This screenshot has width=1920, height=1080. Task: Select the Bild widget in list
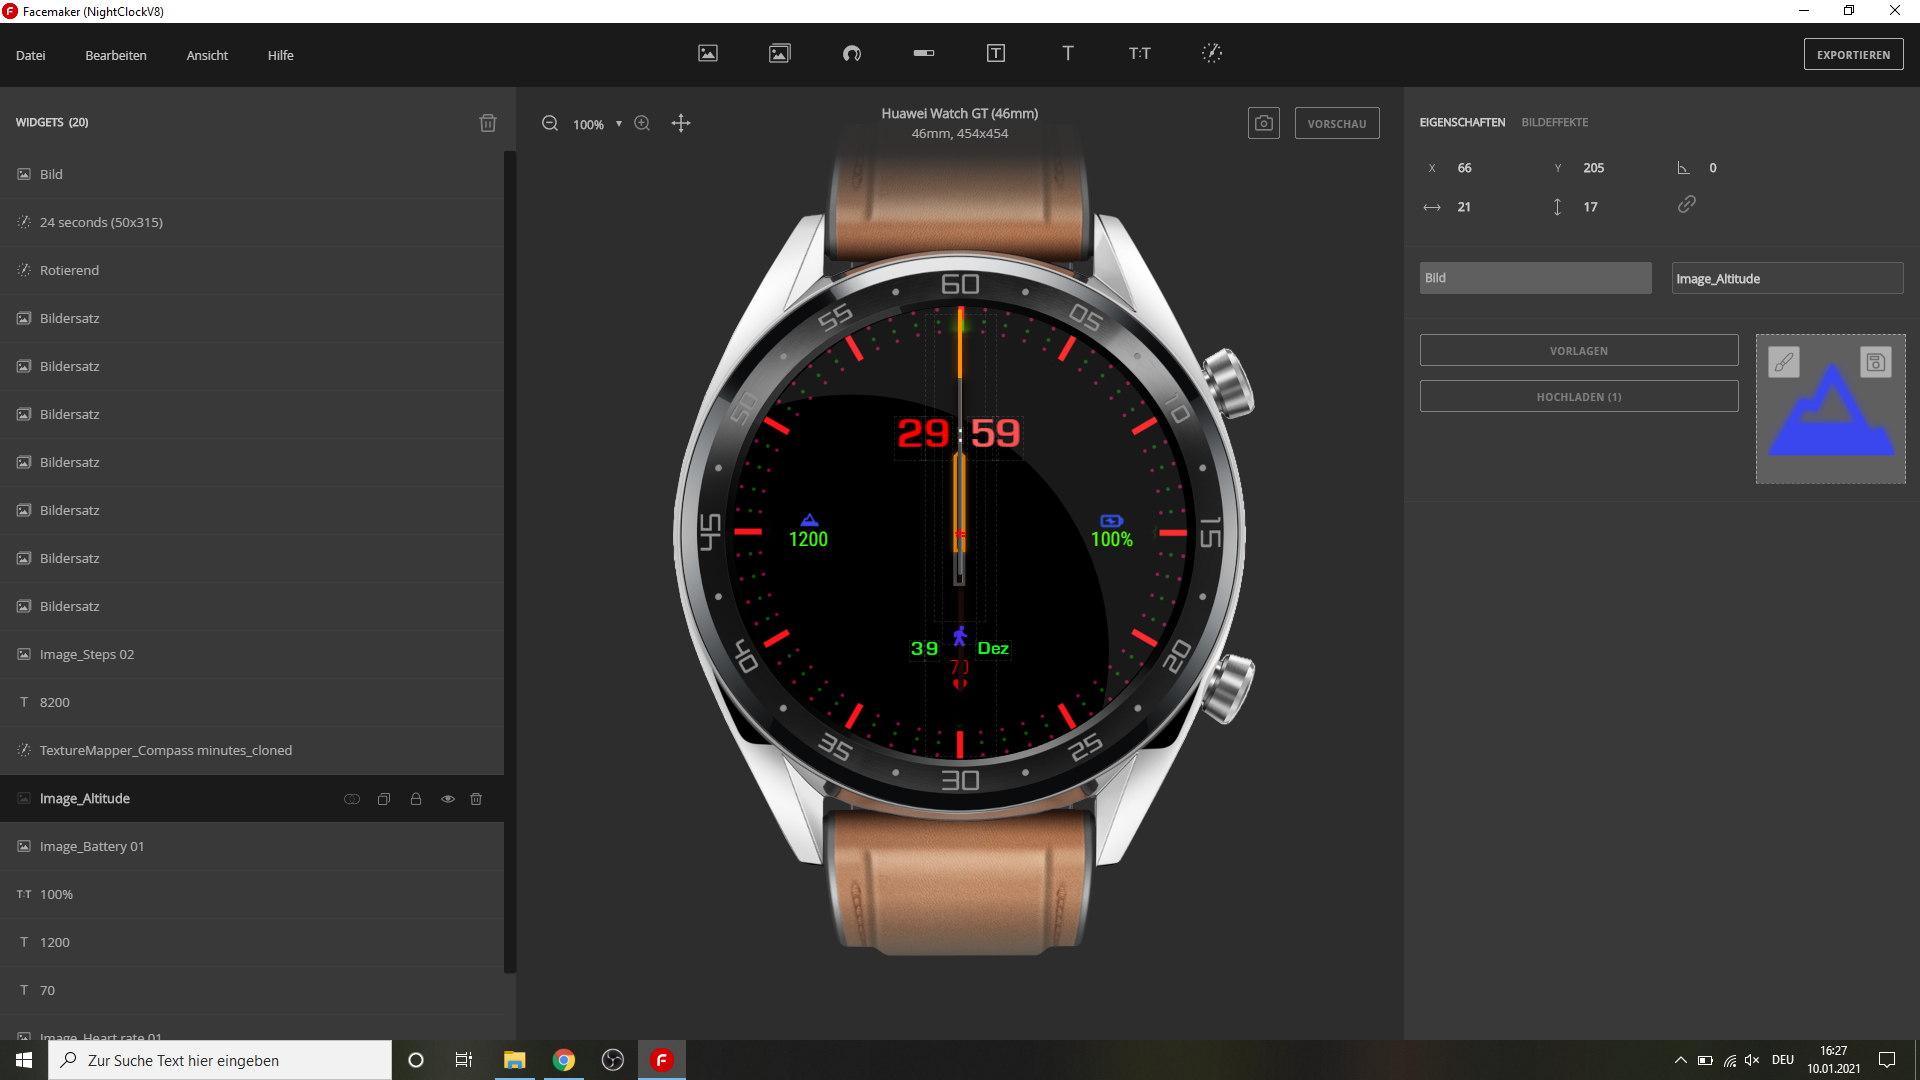[x=252, y=174]
